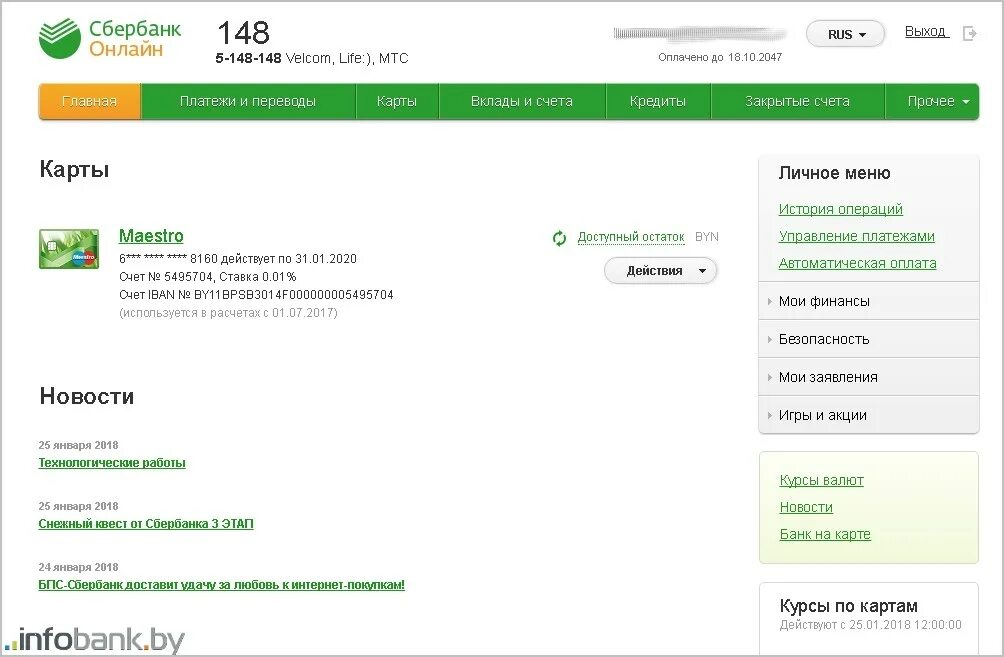Click the Выход link

tap(925, 31)
